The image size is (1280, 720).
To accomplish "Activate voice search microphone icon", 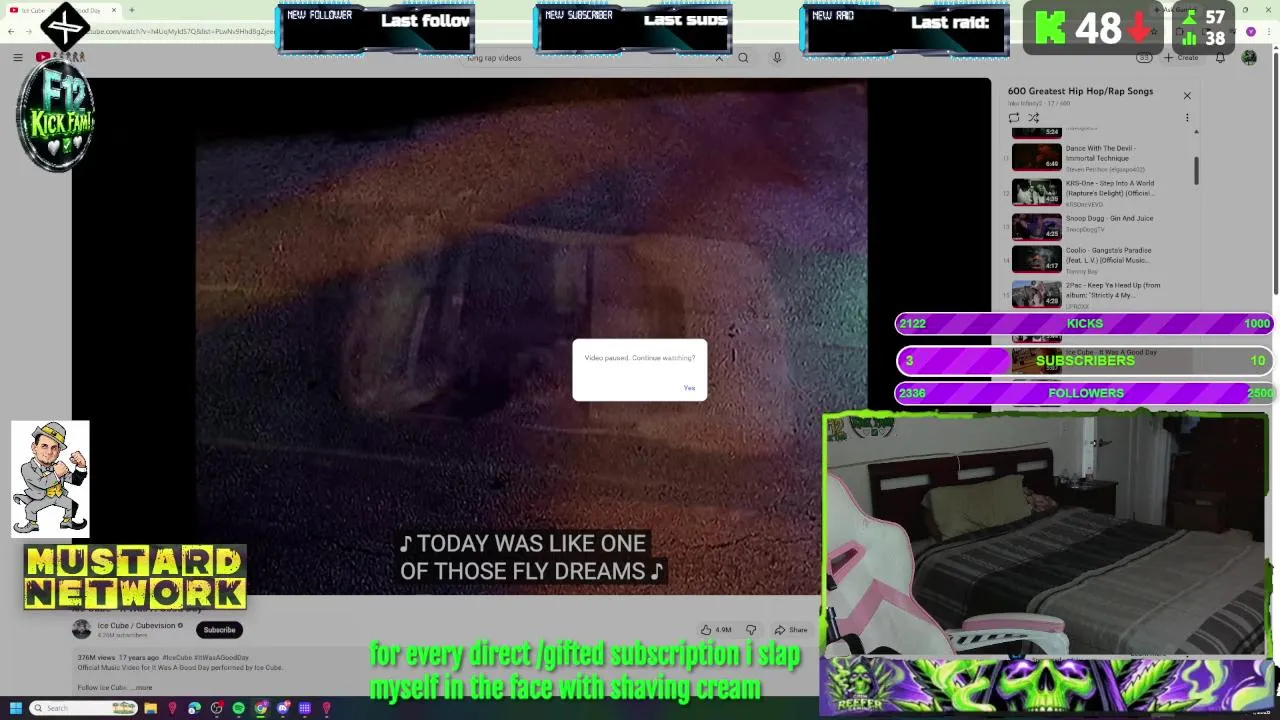I will click(777, 58).
